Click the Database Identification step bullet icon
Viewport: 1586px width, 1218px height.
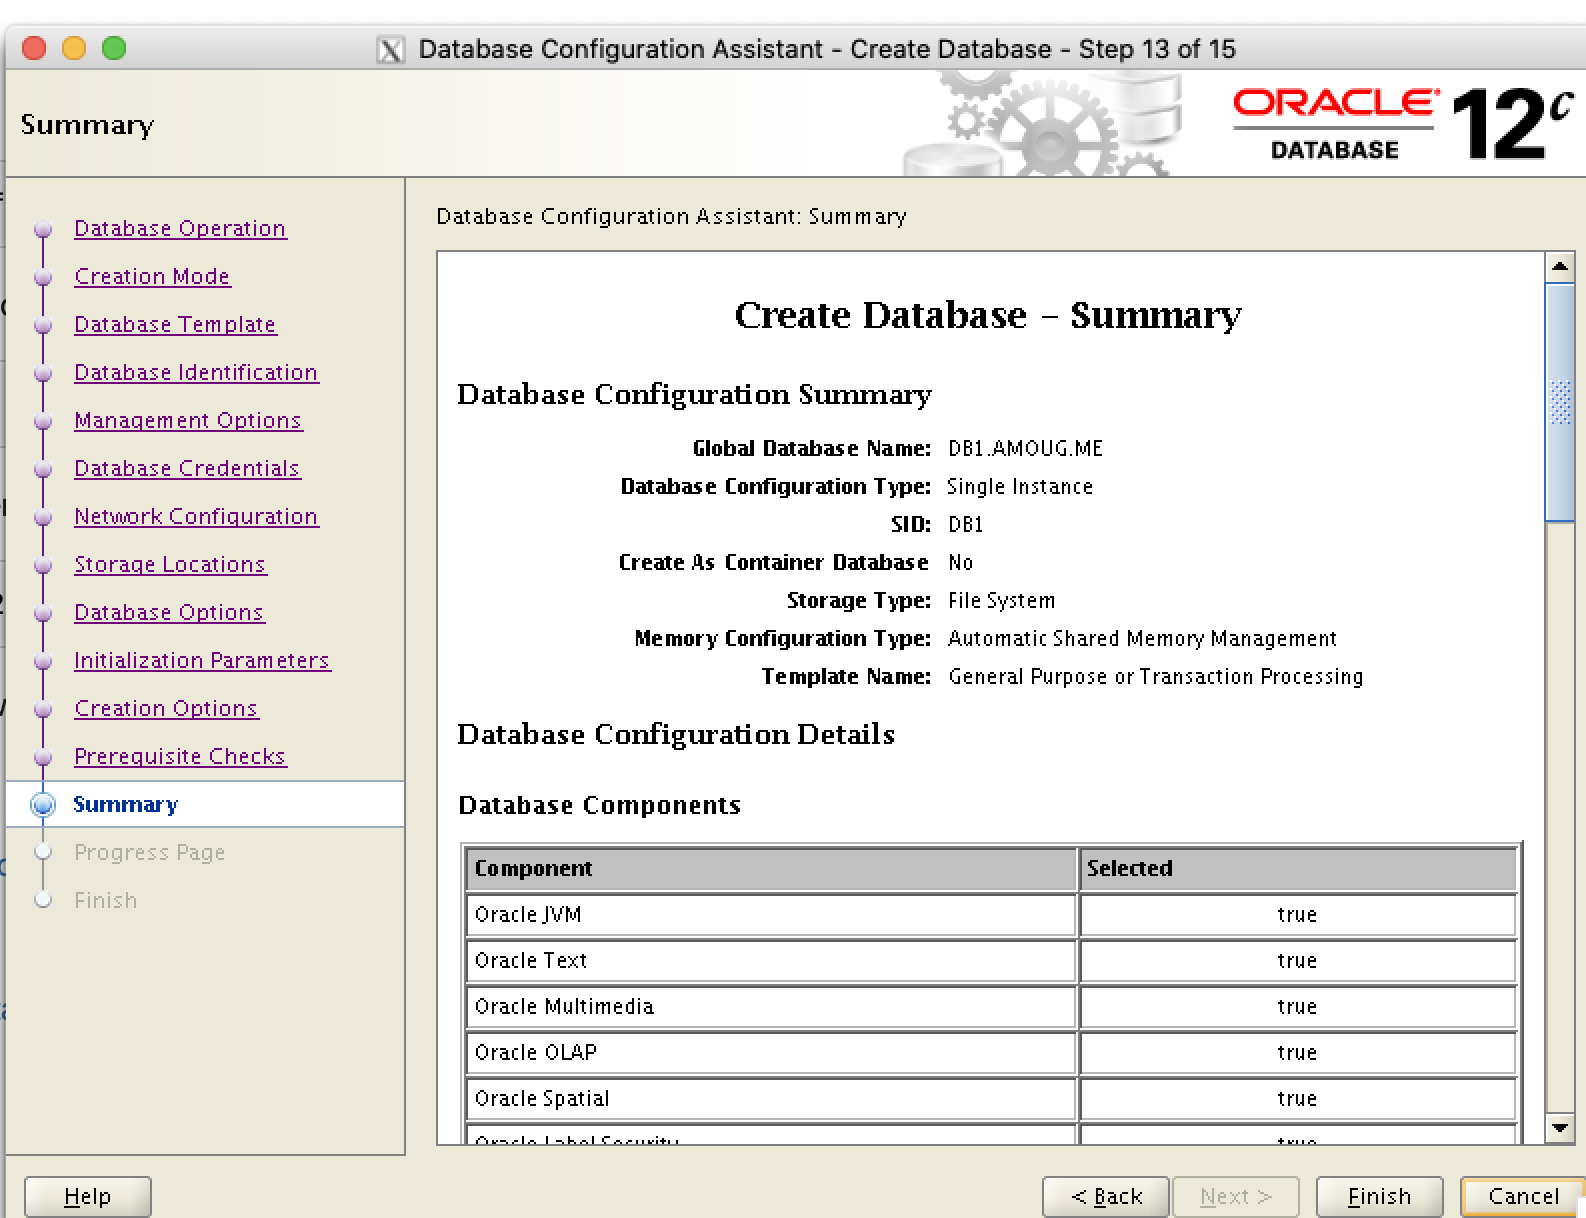pos(42,373)
